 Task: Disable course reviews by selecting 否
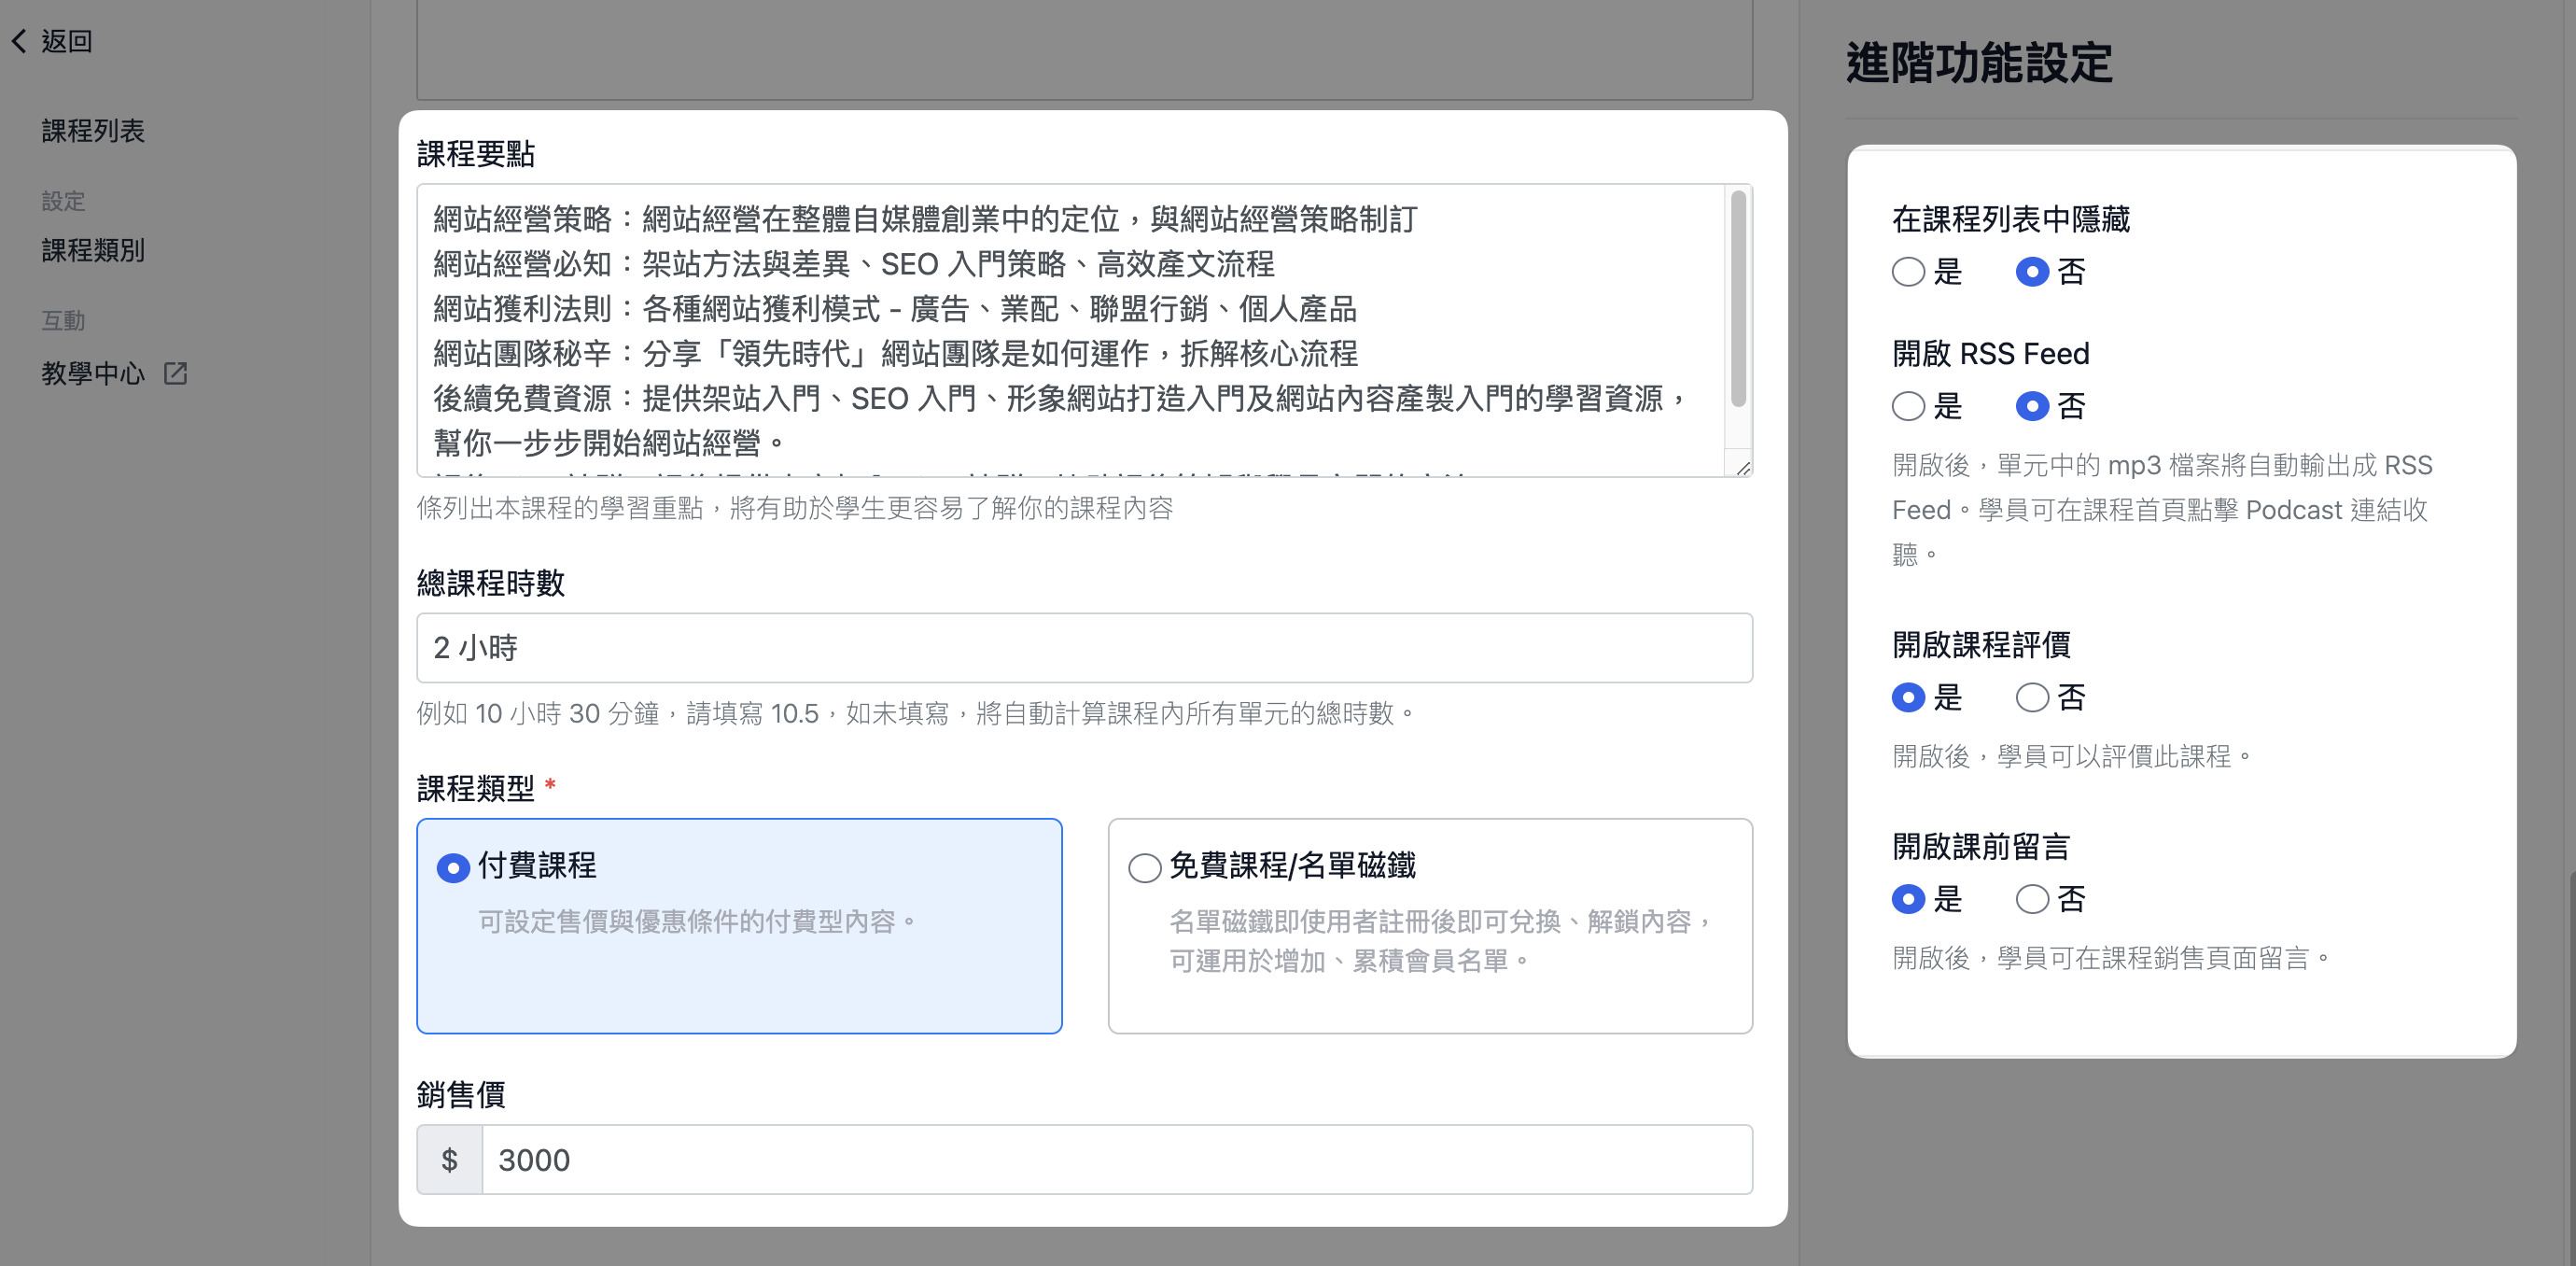click(2032, 697)
